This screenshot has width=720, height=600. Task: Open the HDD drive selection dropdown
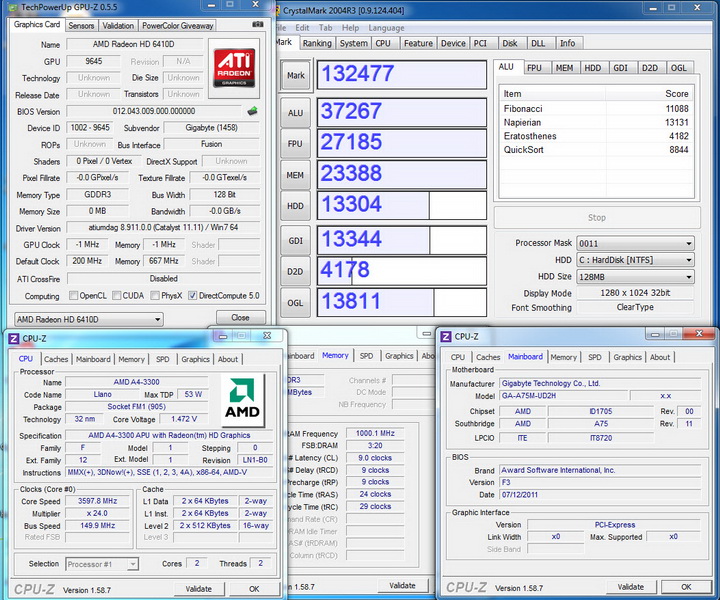635,260
